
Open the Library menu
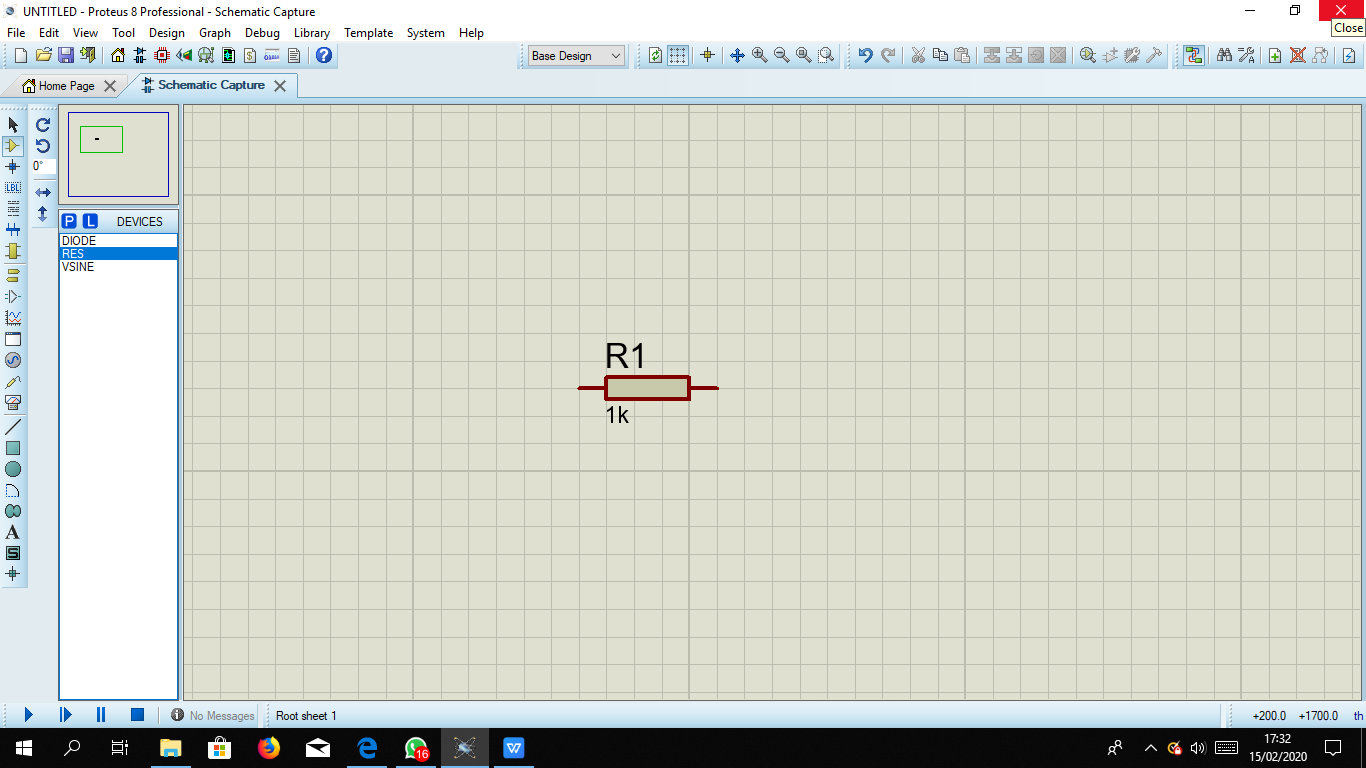312,33
